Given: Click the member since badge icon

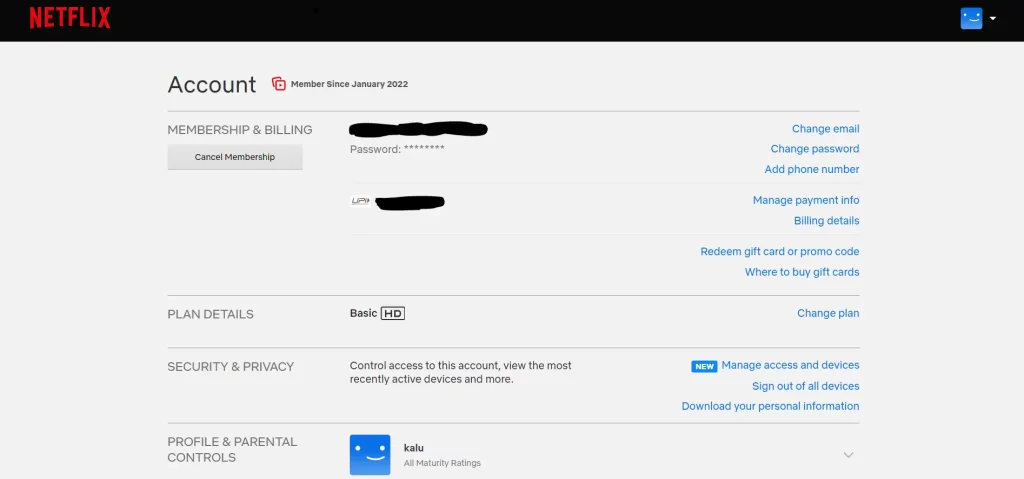Looking at the screenshot, I should point(279,84).
